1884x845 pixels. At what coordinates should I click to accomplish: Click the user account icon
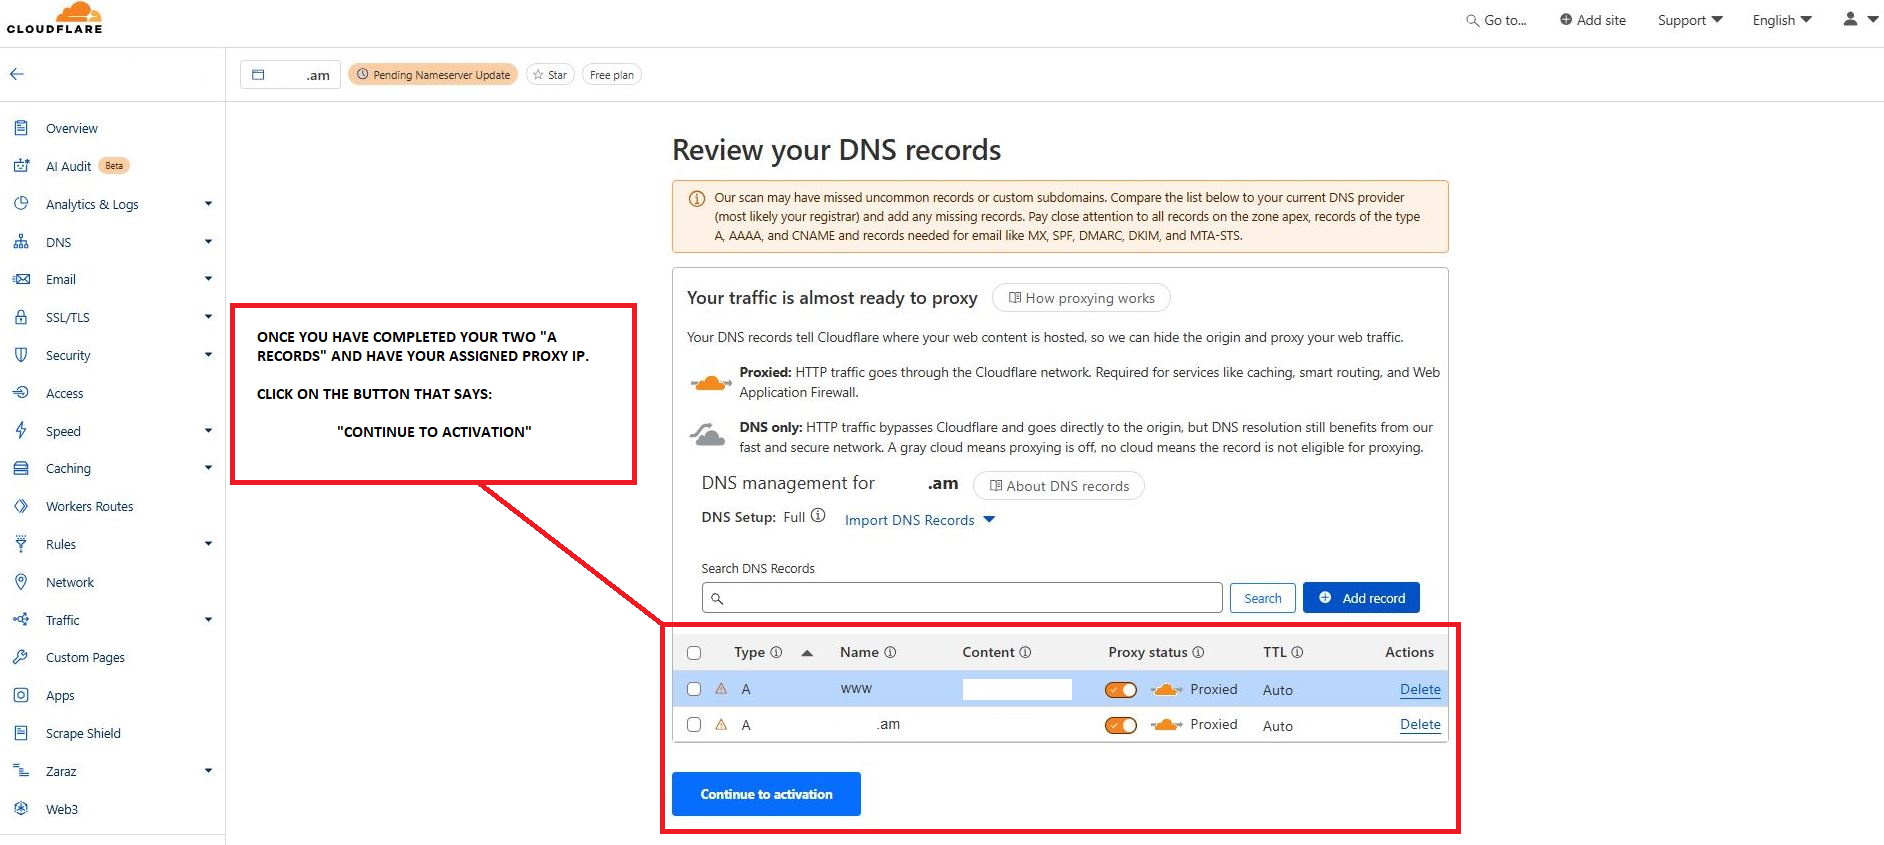1850,19
